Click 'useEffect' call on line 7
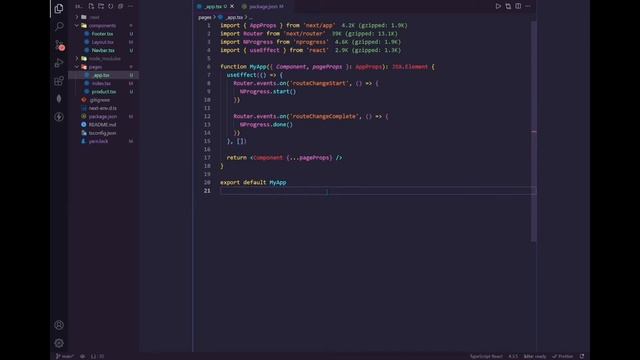This screenshot has width=640, height=360. [241, 75]
